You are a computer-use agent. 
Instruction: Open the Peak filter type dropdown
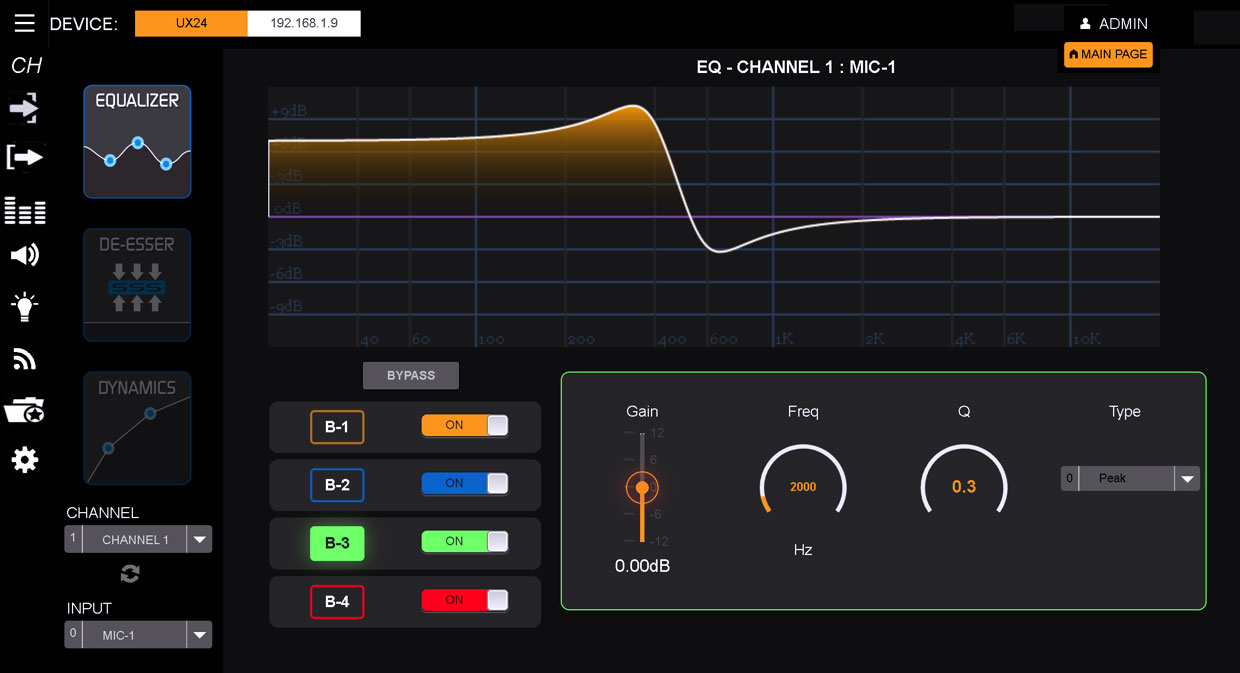1186,479
